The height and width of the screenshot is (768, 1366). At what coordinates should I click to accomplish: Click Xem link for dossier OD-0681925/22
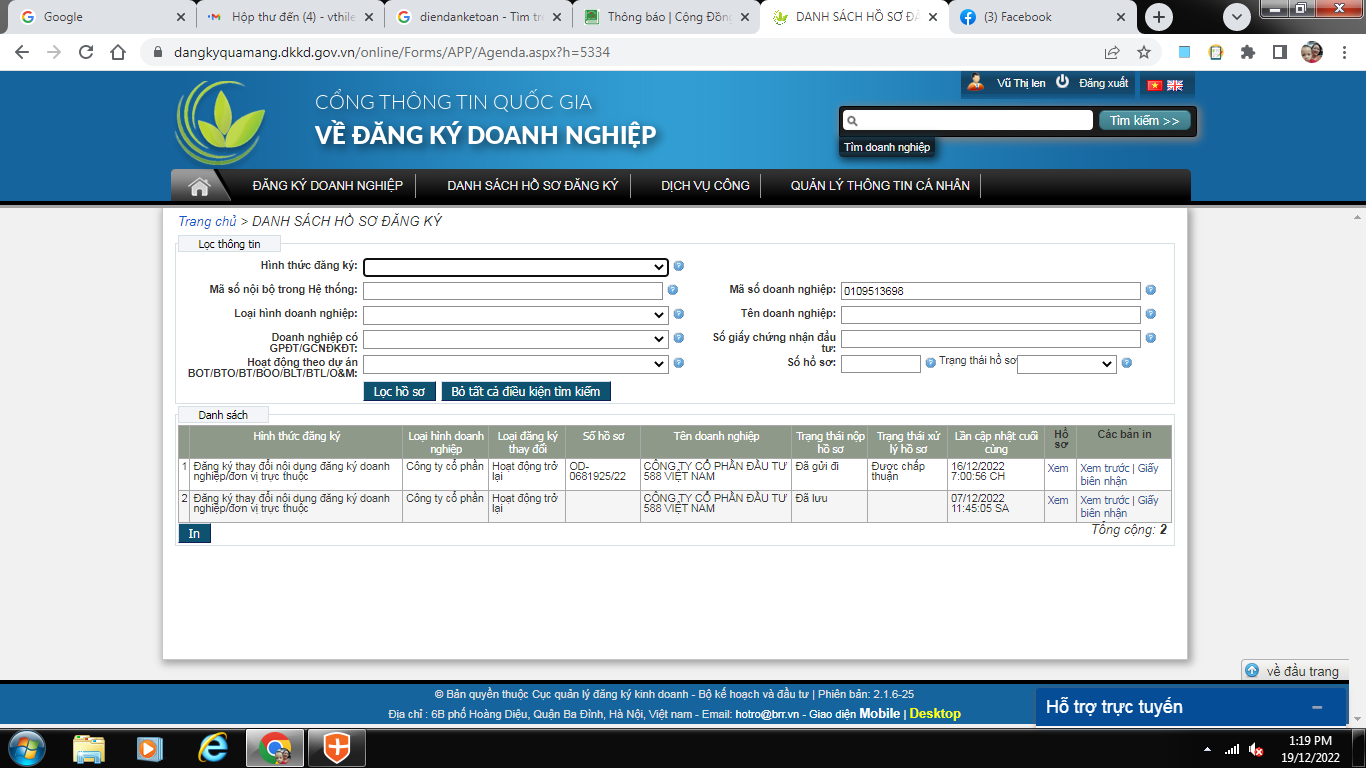(x=1057, y=468)
